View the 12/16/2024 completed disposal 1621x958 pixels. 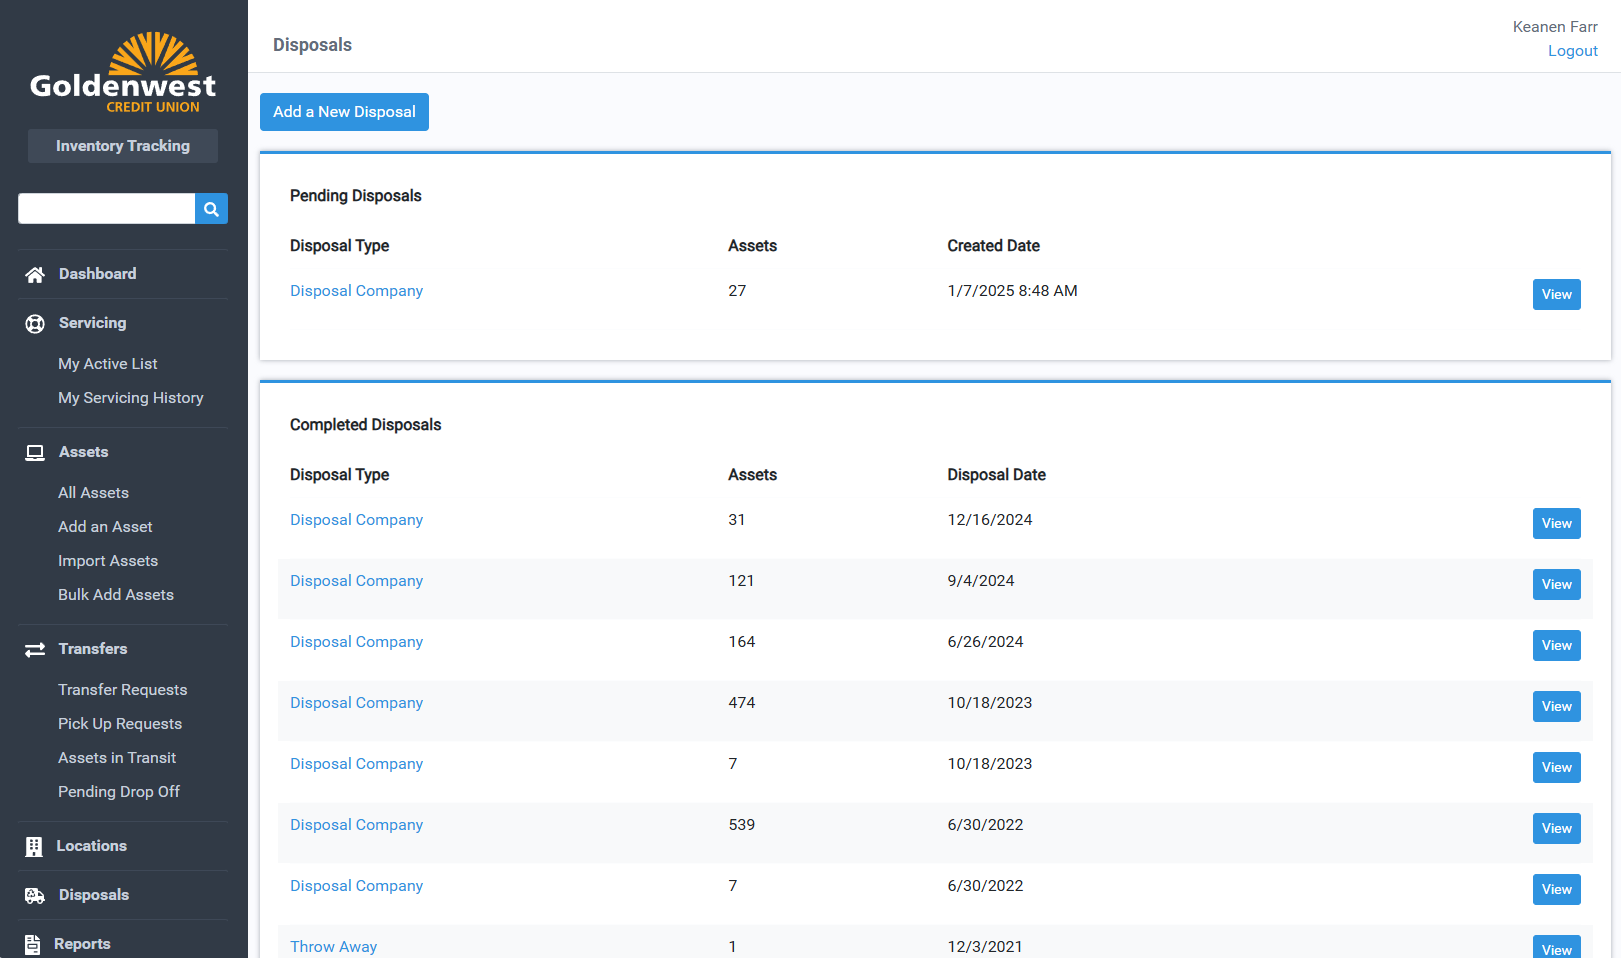click(x=1556, y=524)
